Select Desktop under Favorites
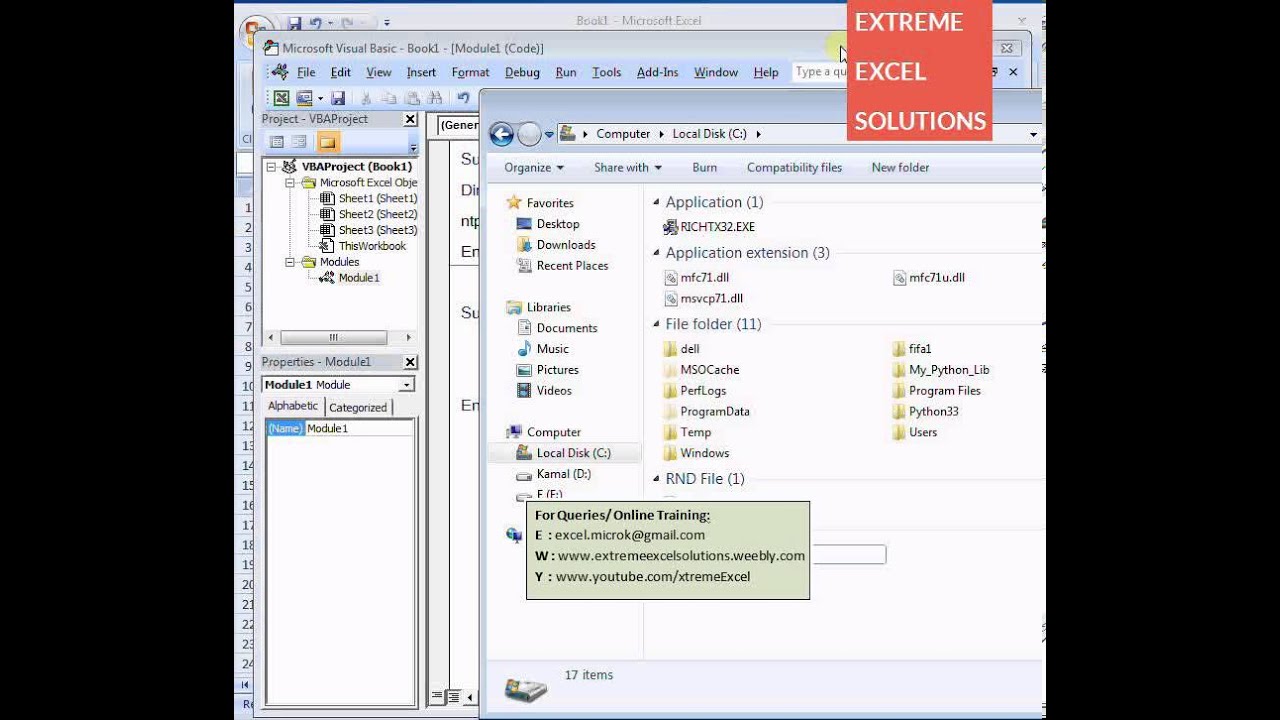Image resolution: width=1280 pixels, height=720 pixels. [557, 224]
